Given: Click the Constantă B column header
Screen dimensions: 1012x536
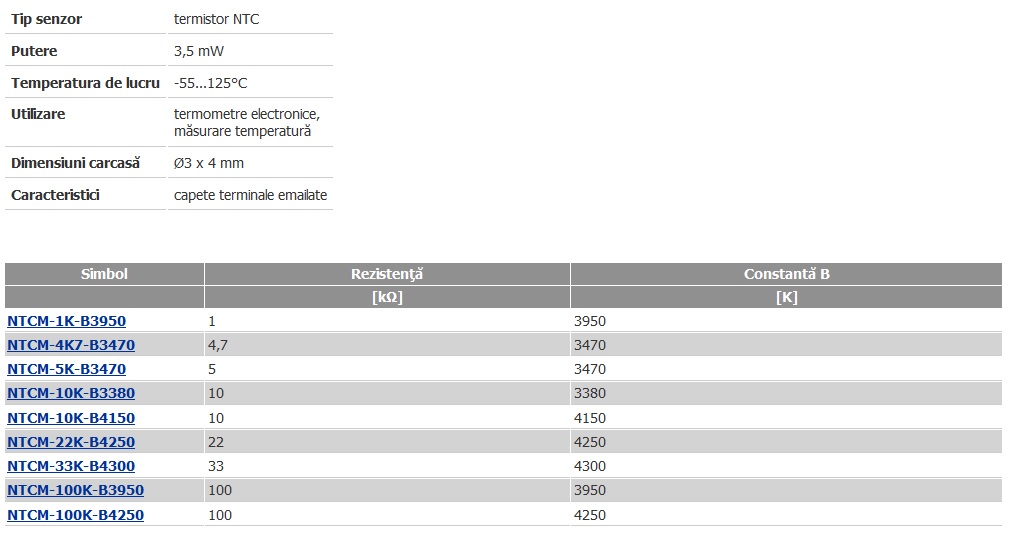Looking at the screenshot, I should pyautogui.click(x=786, y=274).
